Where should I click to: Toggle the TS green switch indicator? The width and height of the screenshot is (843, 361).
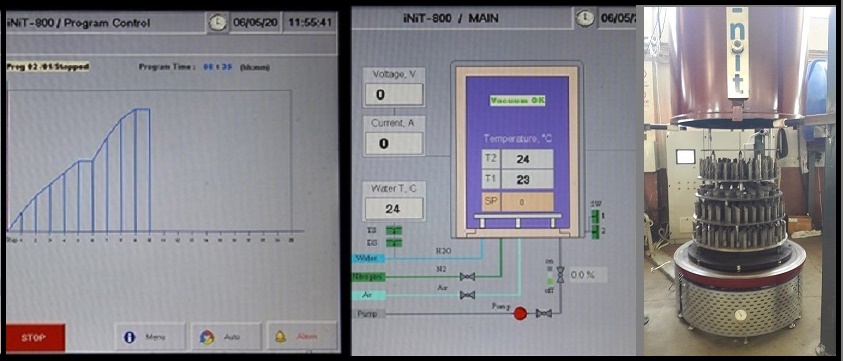394,230
